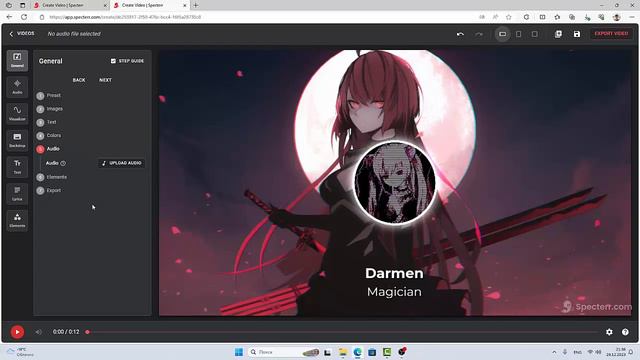Click the Next step button
The image size is (640, 360).
pos(105,80)
